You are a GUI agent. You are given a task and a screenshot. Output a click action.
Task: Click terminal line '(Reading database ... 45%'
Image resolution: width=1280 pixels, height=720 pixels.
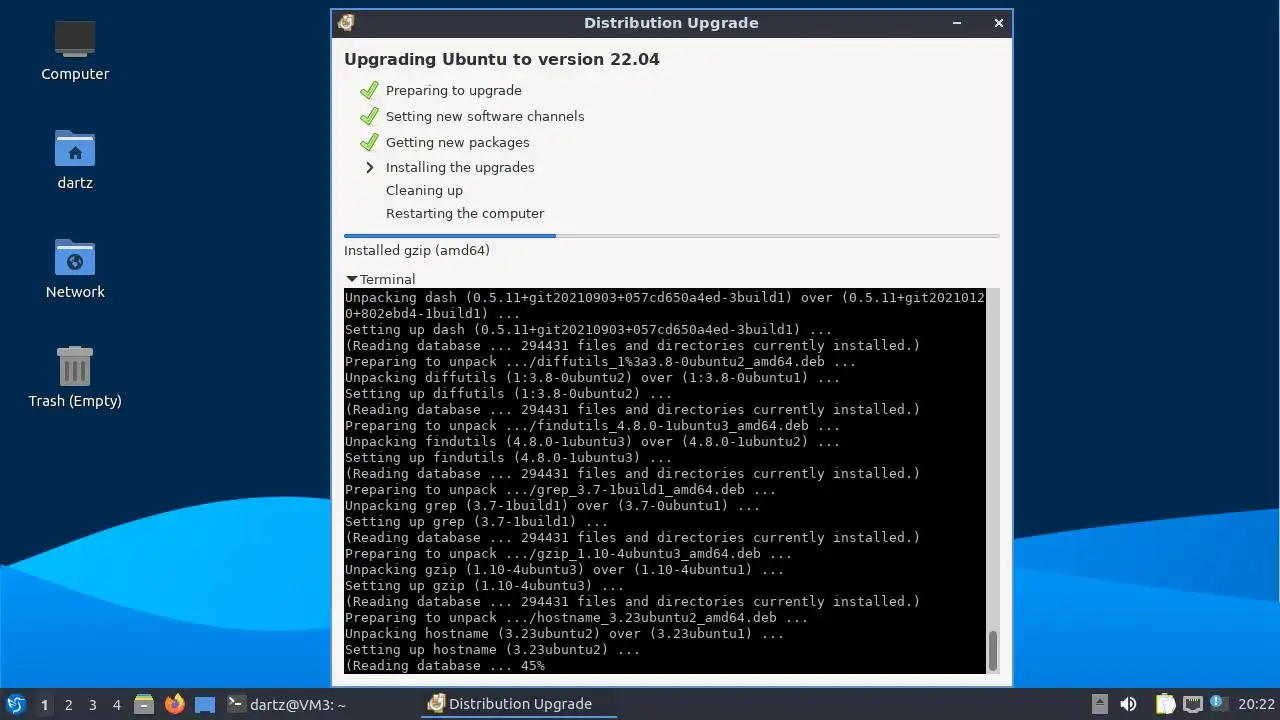[x=445, y=665]
